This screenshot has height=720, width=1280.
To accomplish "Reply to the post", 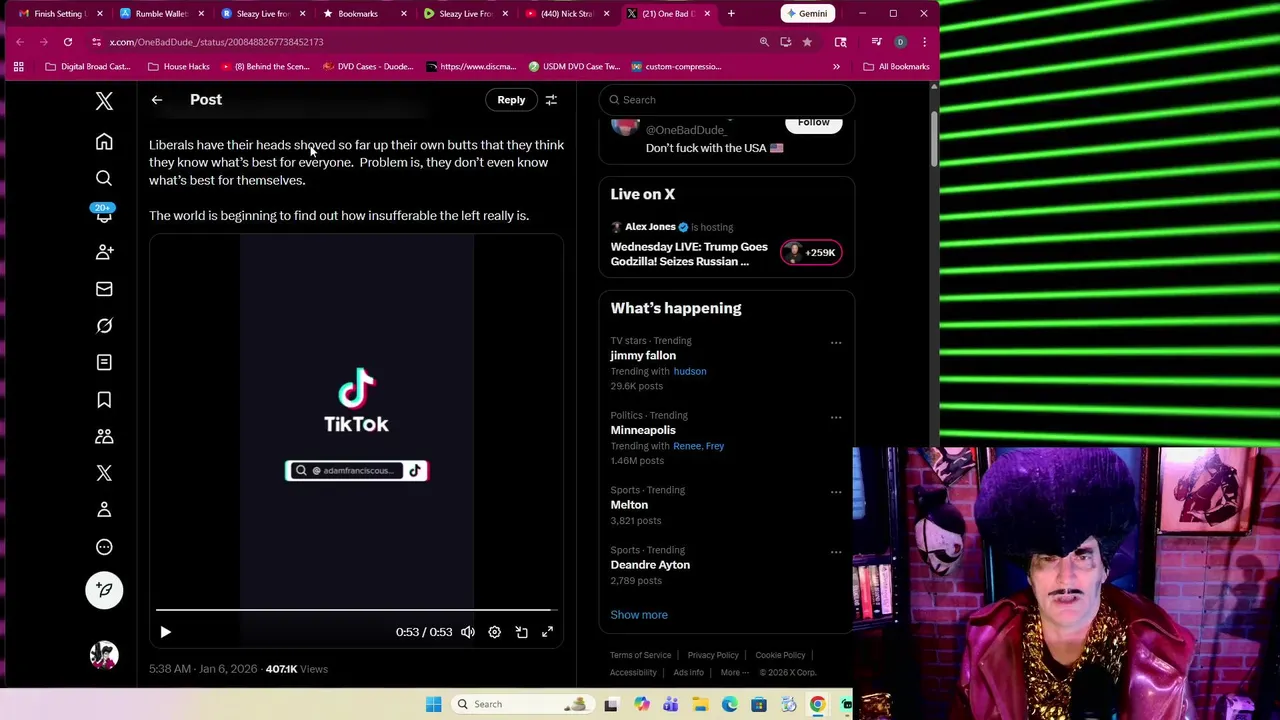I will (x=511, y=100).
